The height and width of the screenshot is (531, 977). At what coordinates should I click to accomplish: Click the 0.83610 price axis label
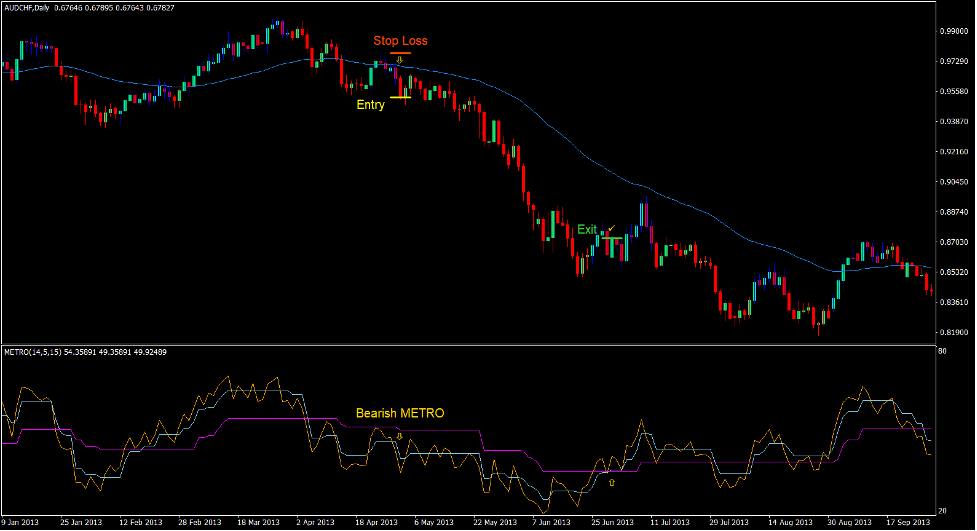coord(954,302)
